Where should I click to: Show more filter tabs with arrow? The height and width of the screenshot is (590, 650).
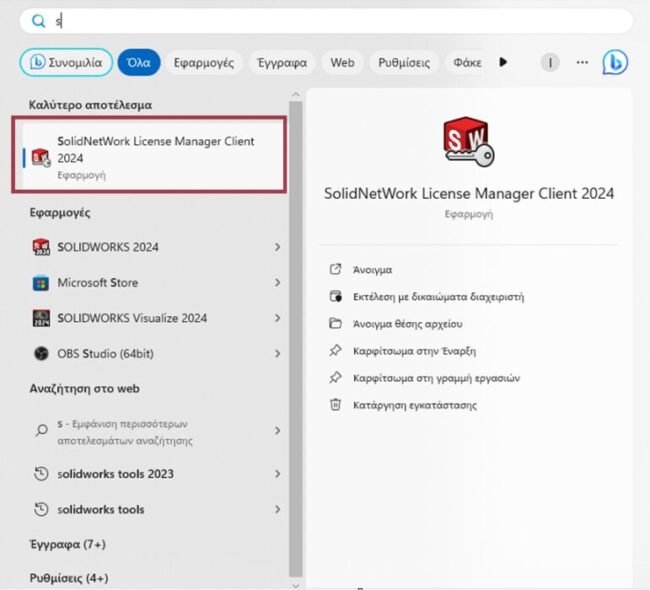(503, 62)
